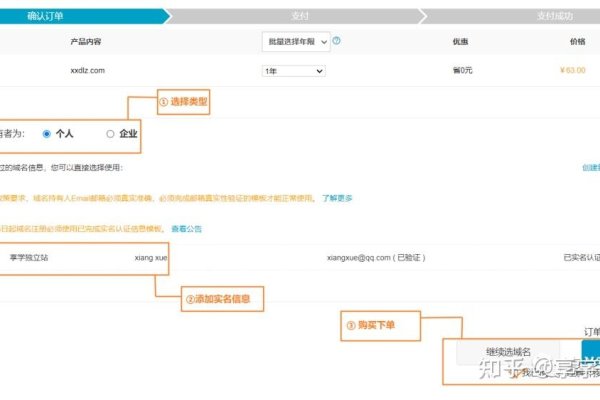Click the help question mark icon
This screenshot has width=600, height=400.
336,41
